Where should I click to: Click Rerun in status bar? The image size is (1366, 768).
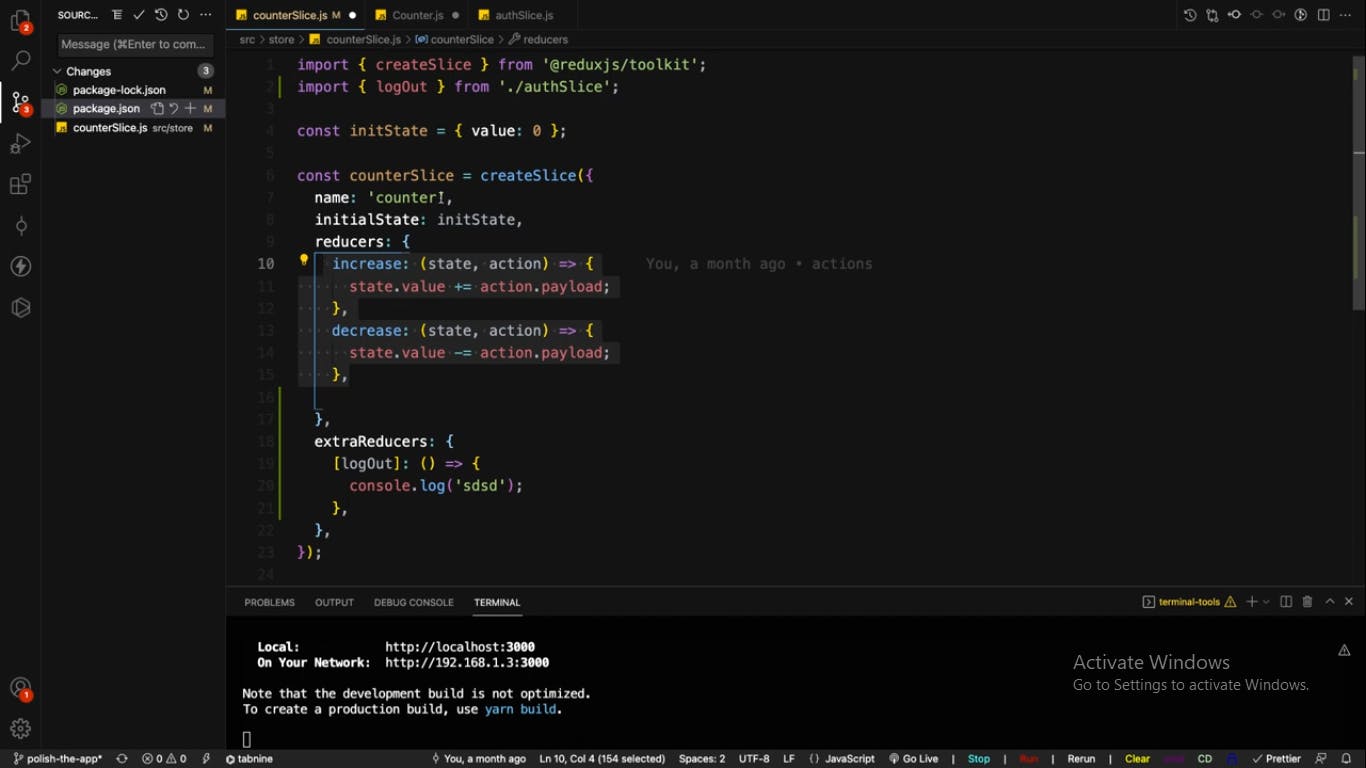(1081, 759)
